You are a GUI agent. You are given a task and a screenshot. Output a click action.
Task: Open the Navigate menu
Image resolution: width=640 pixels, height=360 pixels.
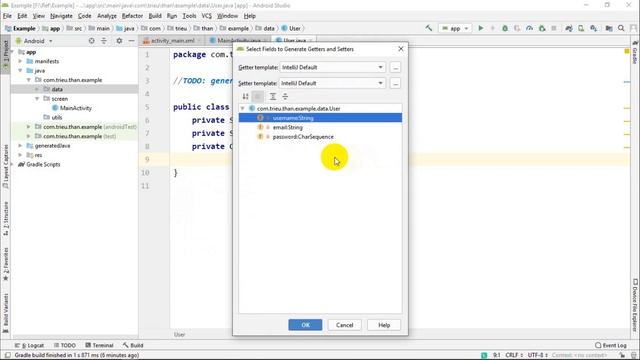click(x=61, y=16)
